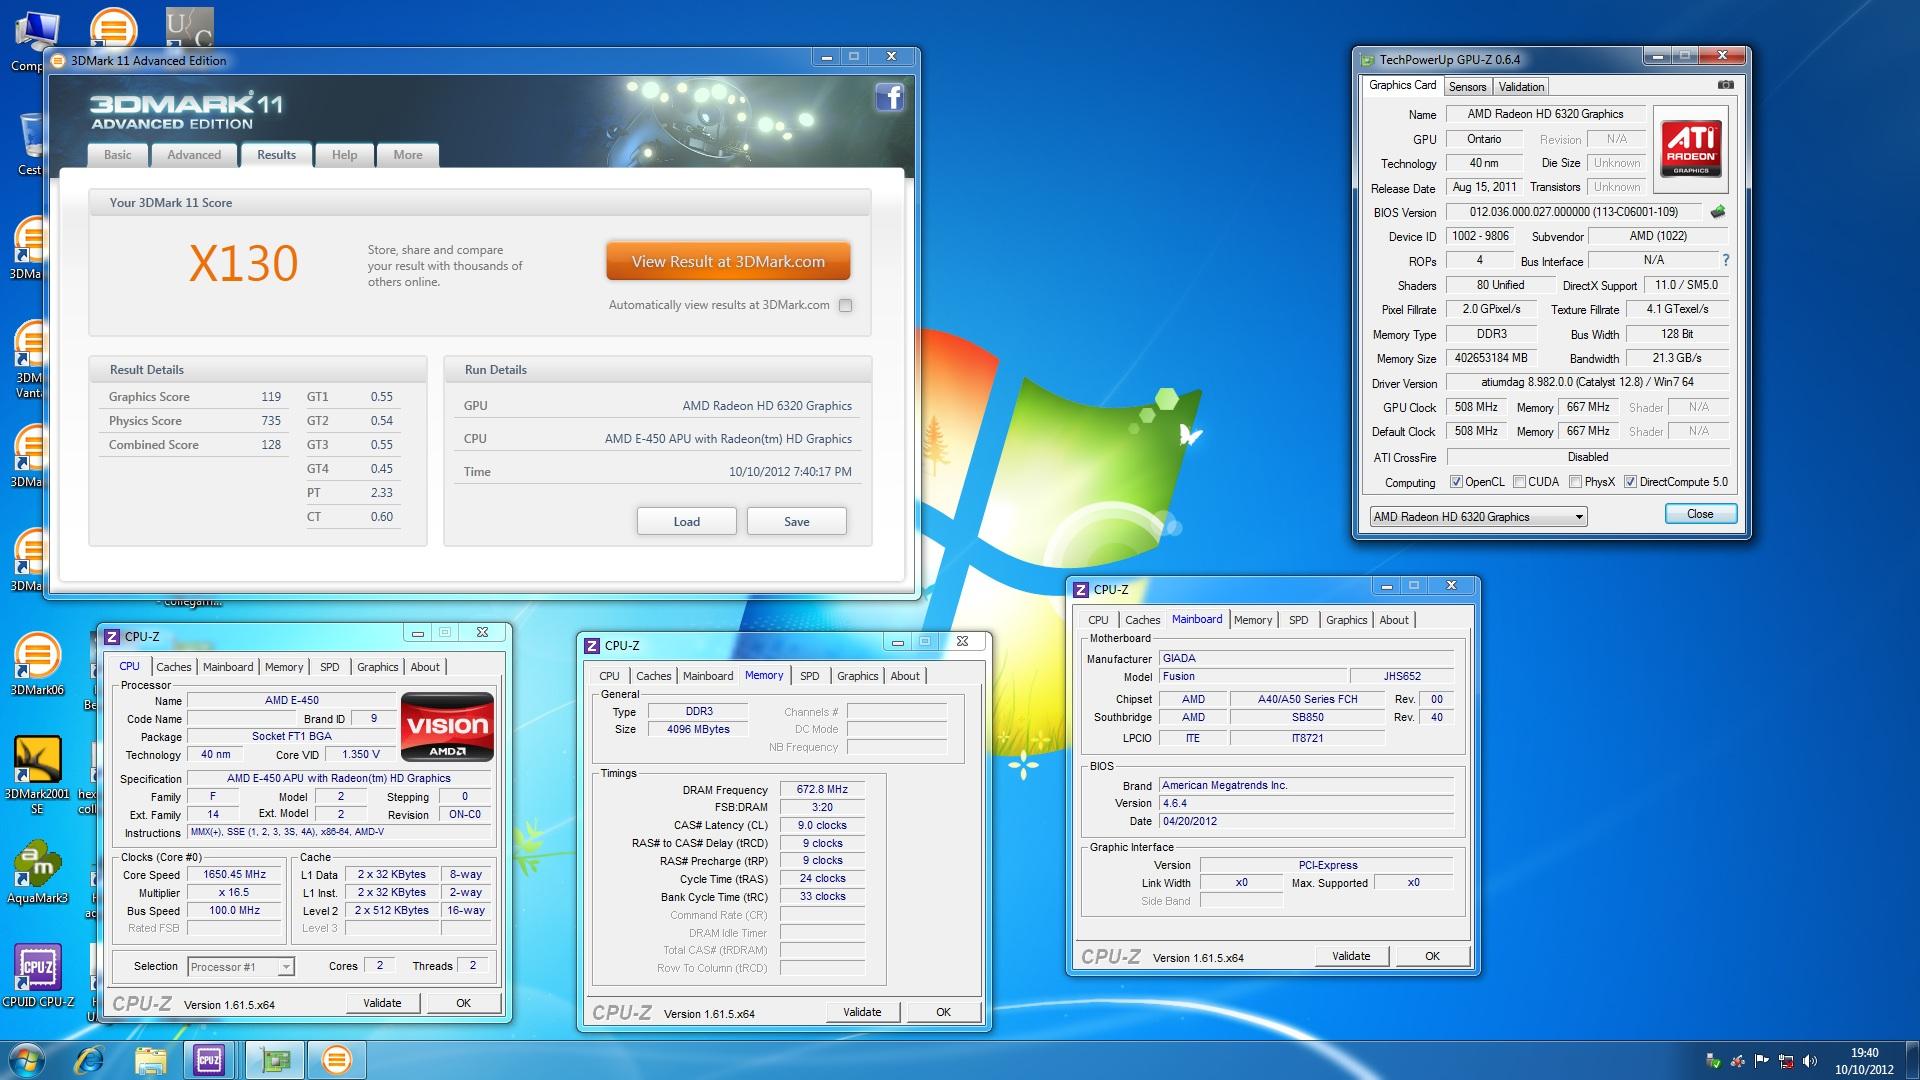The height and width of the screenshot is (1080, 1920).
Task: Switch to the Advanced tab in 3DMark 11
Action: [x=194, y=155]
